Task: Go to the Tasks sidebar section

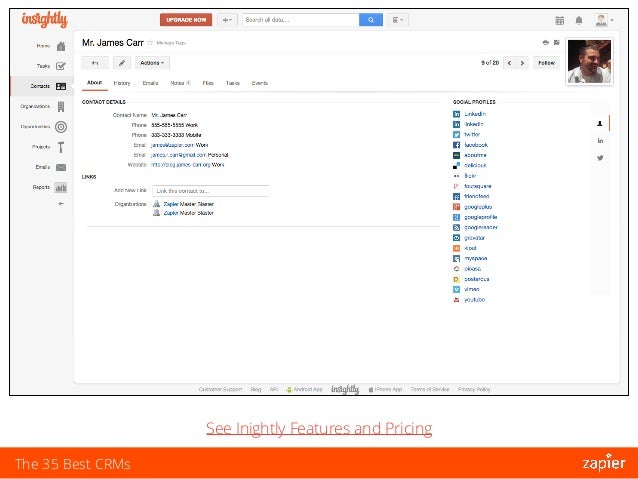Action: pyautogui.click(x=51, y=66)
